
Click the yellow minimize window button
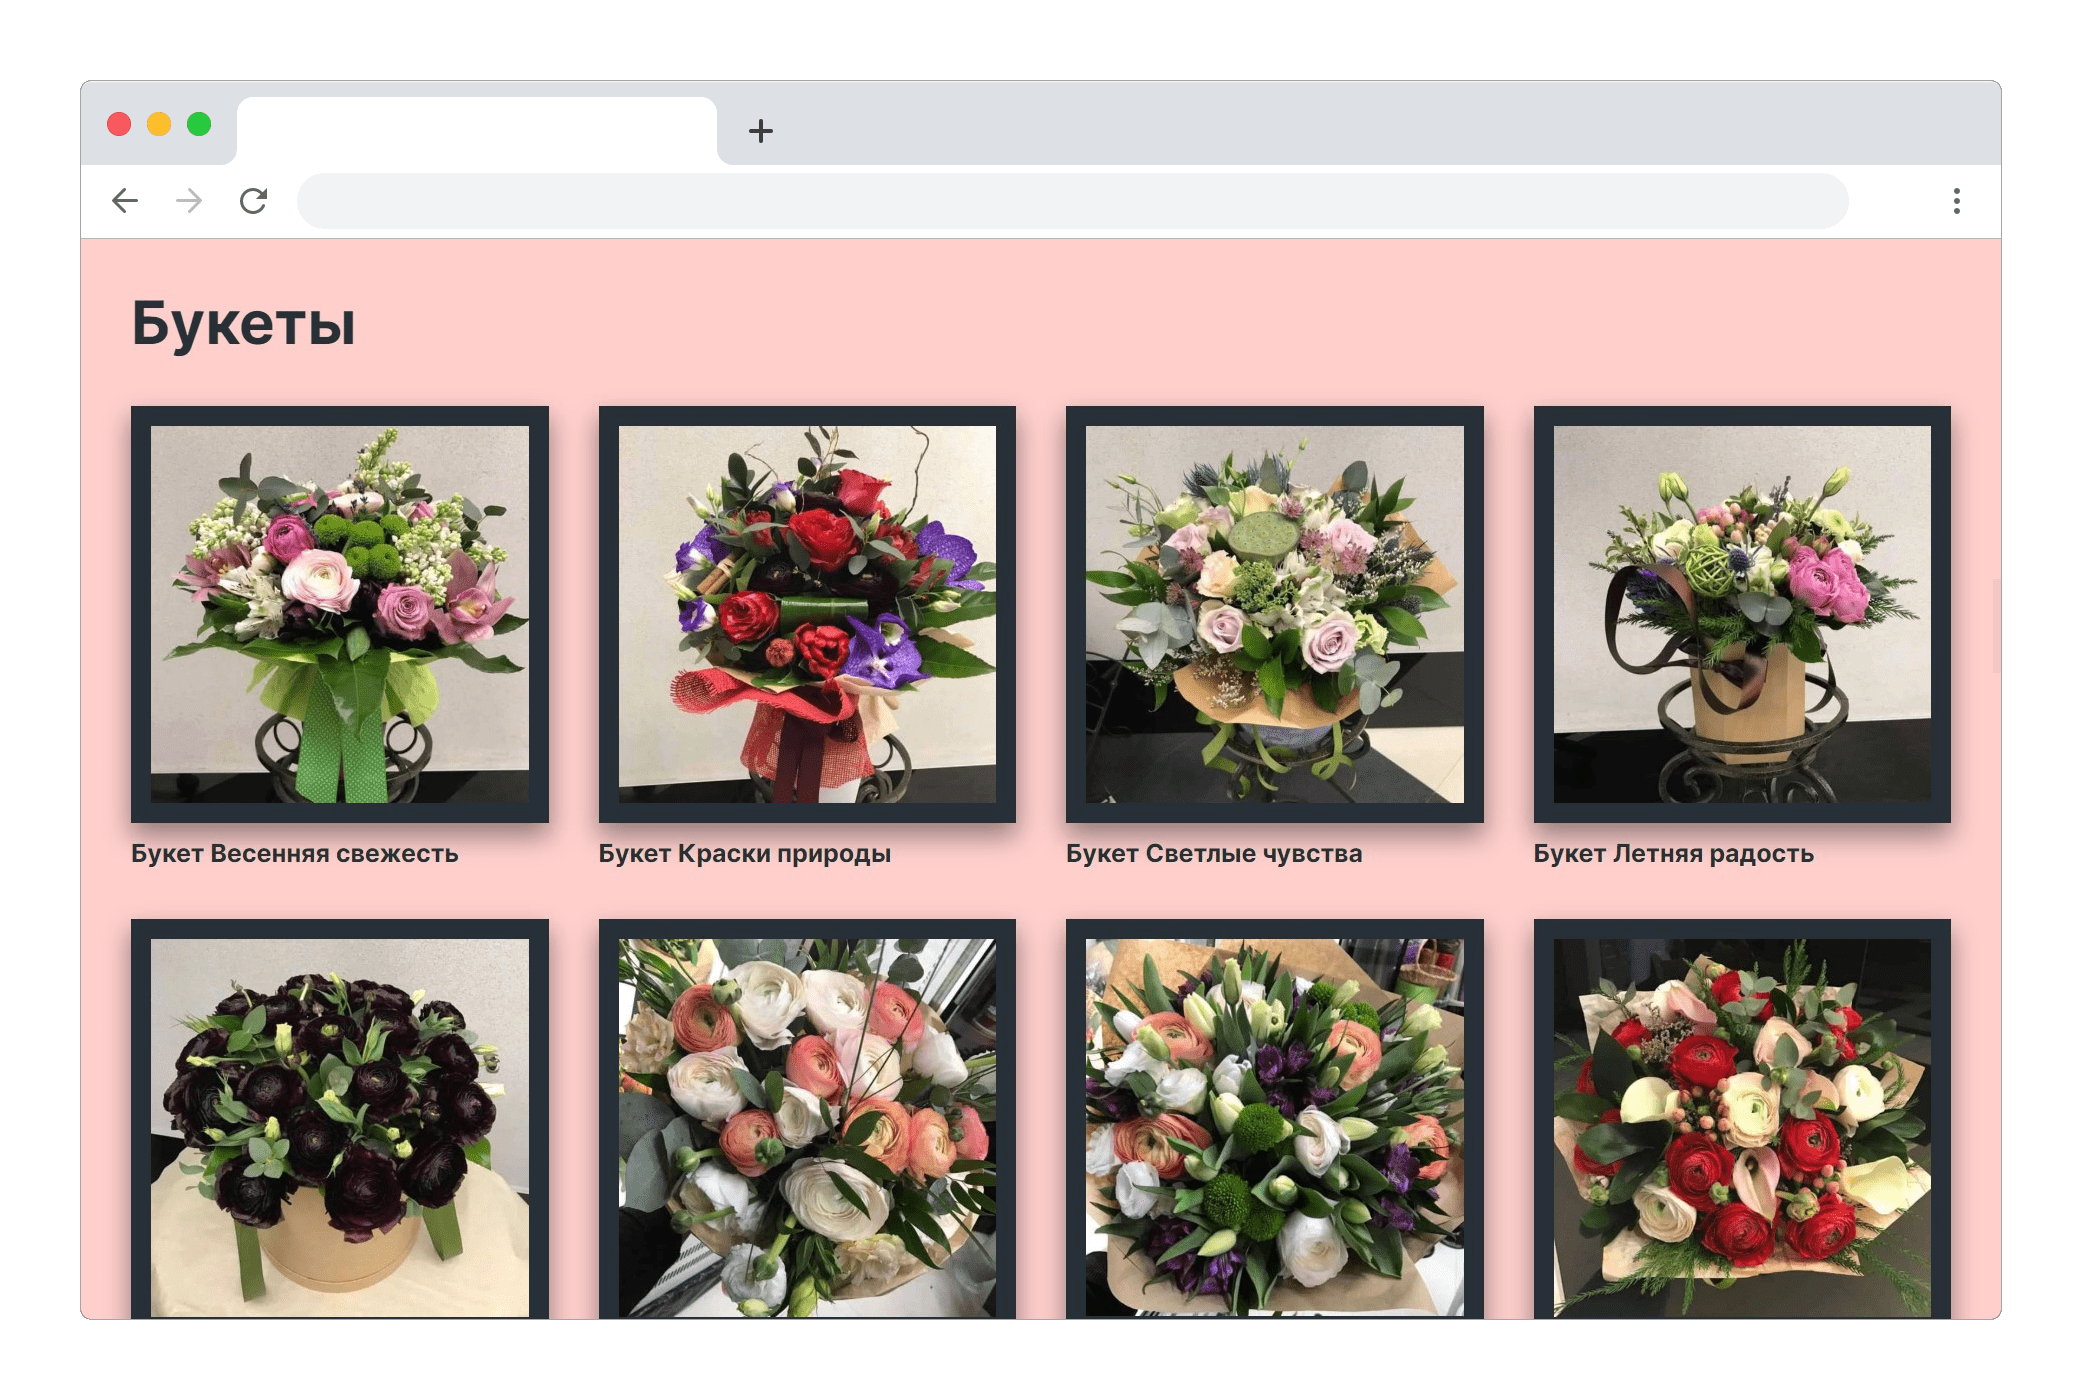(x=159, y=124)
